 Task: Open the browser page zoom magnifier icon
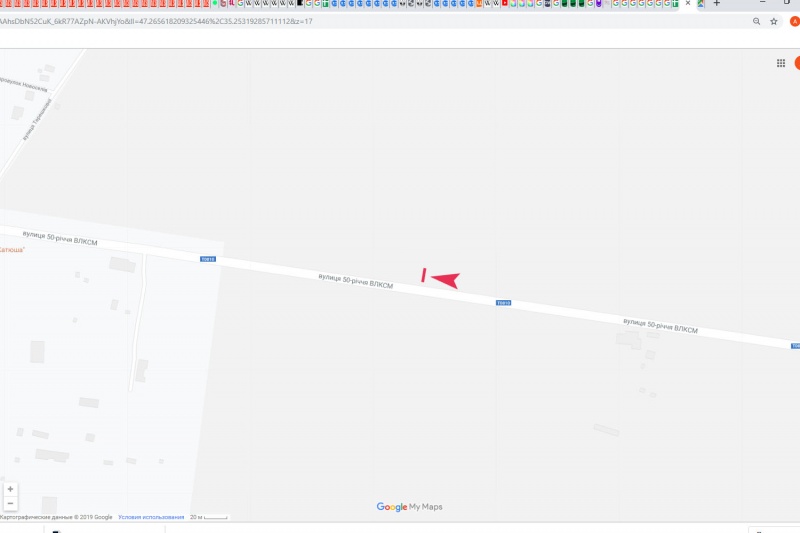[756, 21]
